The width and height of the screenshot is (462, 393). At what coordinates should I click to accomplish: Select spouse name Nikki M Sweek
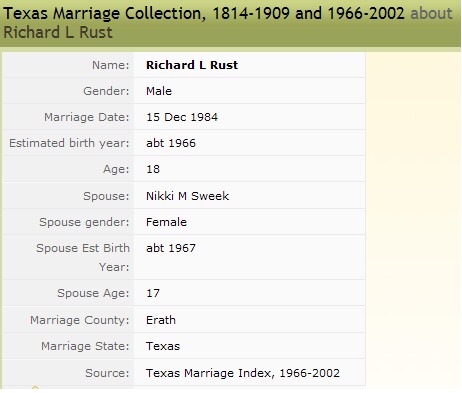pos(188,196)
